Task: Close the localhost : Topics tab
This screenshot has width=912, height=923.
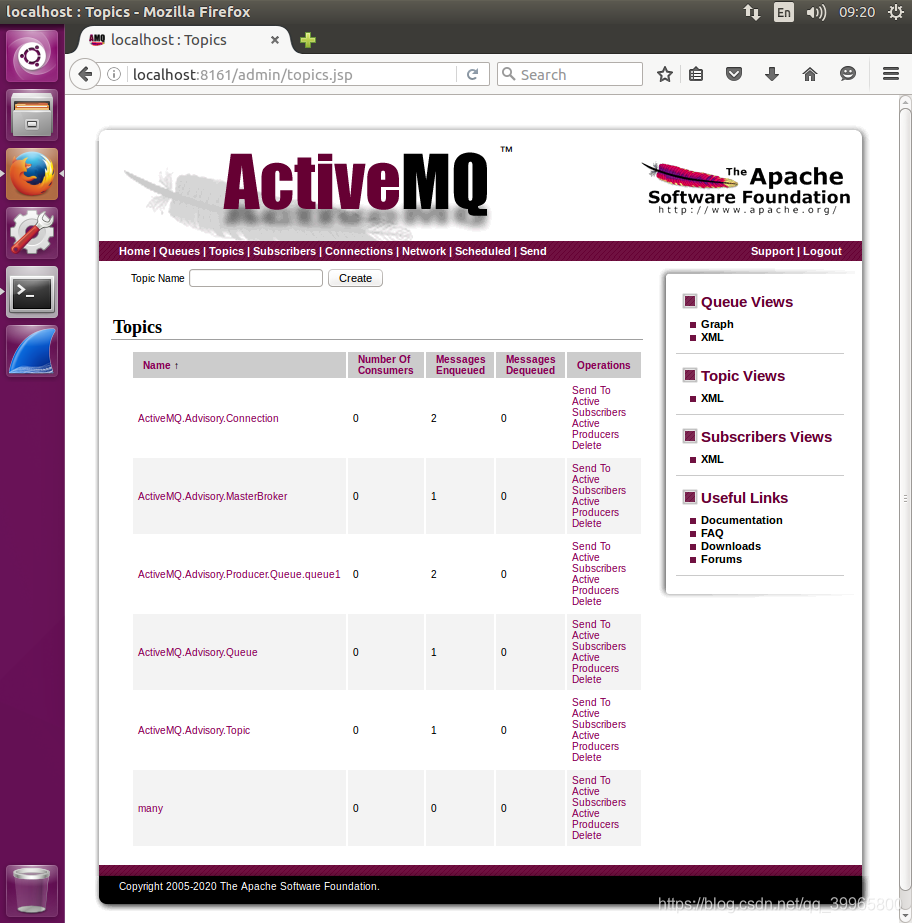Action: pyautogui.click(x=274, y=40)
